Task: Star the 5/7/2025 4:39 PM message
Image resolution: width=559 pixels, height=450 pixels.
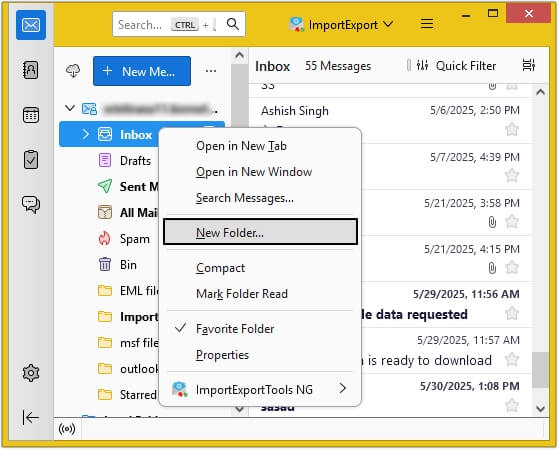Action: 512,175
